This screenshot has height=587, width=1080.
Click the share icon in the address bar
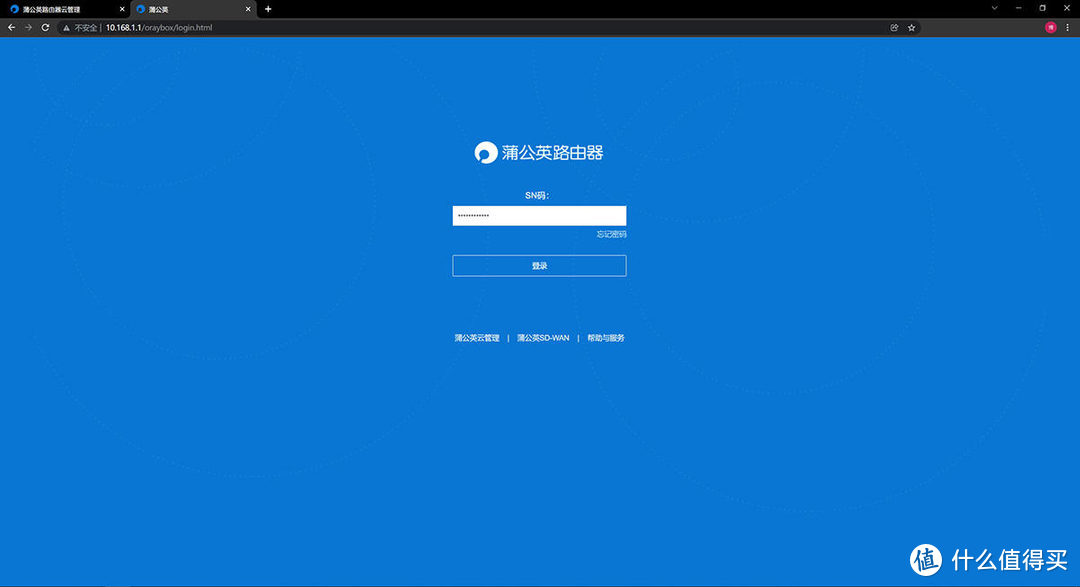(894, 27)
